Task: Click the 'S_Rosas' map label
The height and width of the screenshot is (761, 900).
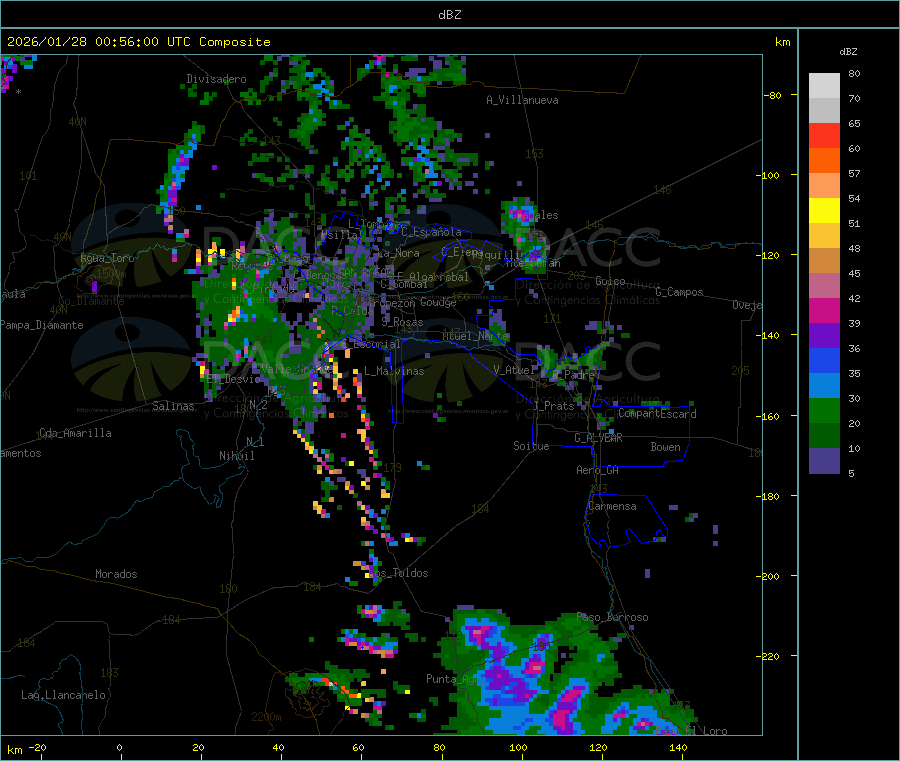Action: tap(402, 323)
